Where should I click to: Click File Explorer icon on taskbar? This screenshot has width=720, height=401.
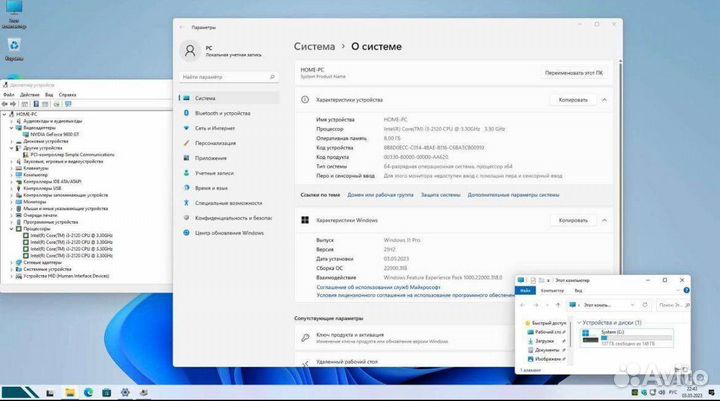70,392
